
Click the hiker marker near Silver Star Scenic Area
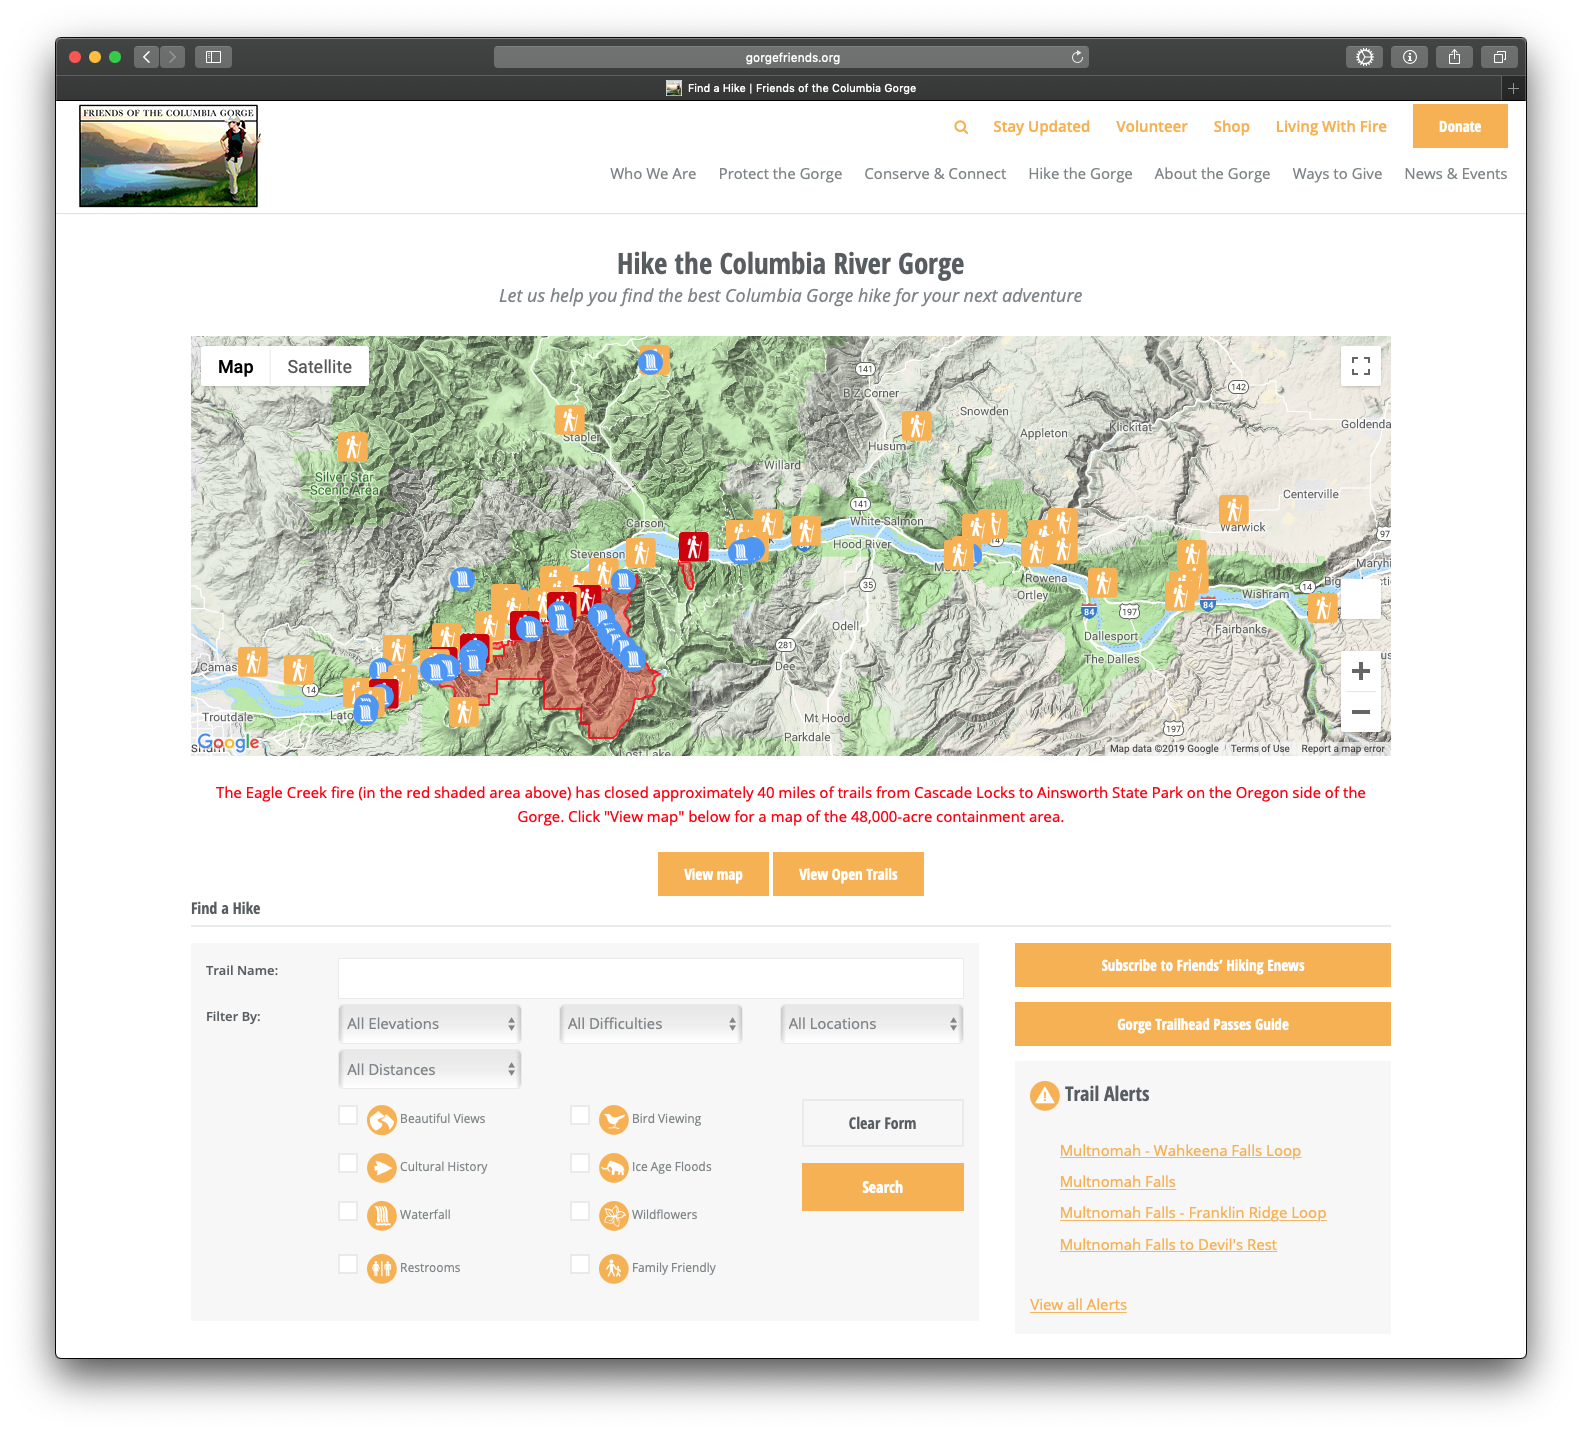(352, 446)
